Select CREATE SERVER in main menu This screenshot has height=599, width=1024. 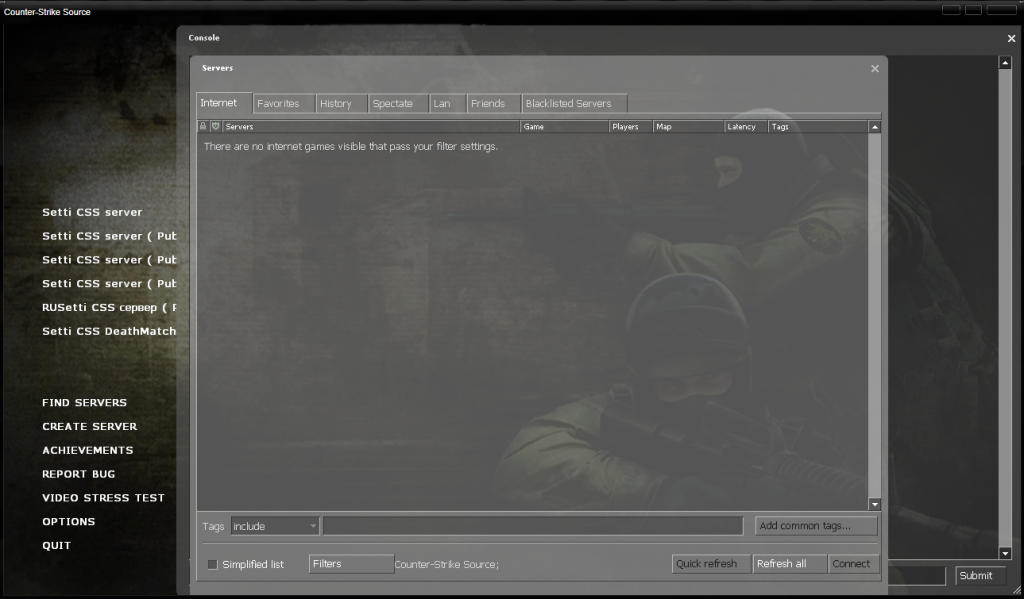(x=89, y=427)
